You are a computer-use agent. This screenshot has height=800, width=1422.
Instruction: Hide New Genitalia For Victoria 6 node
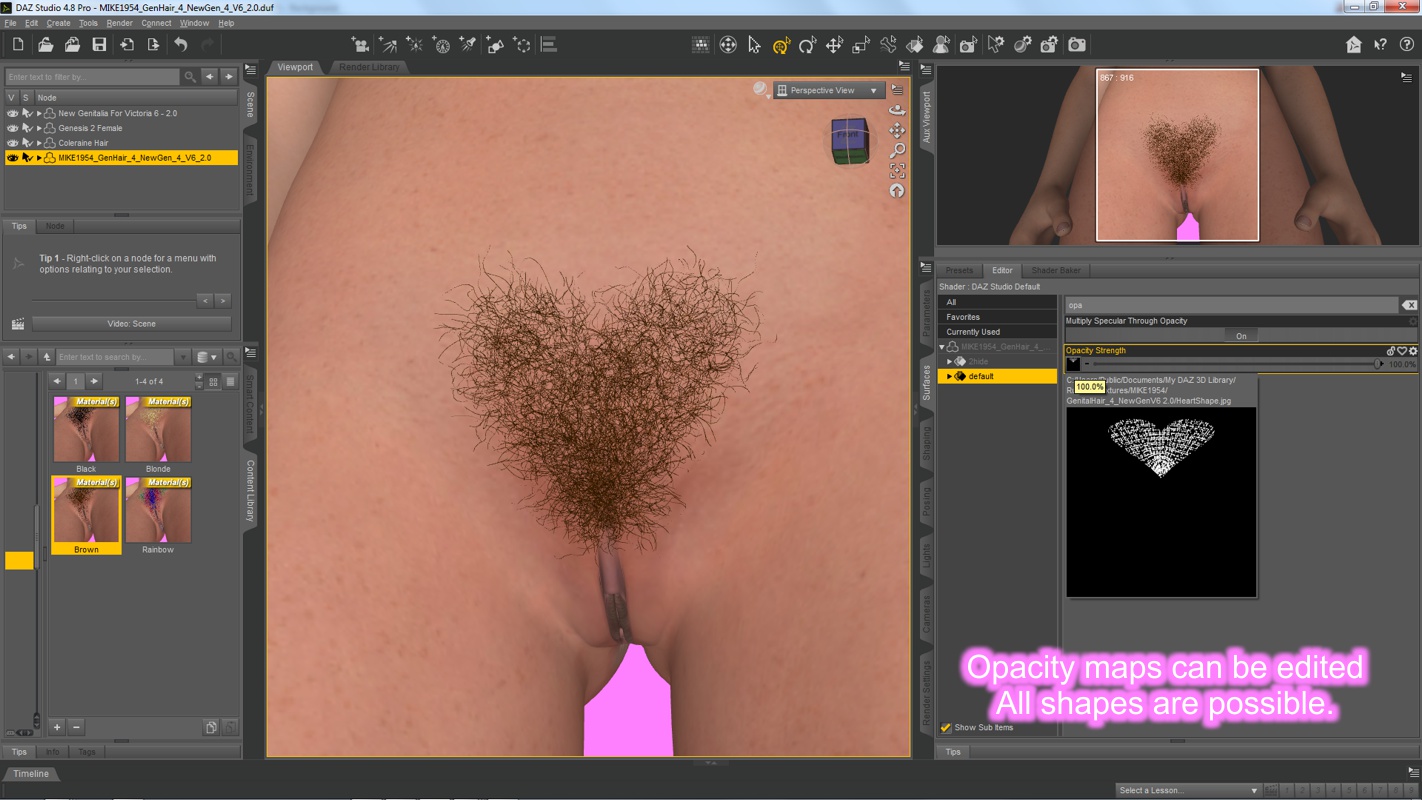12,113
